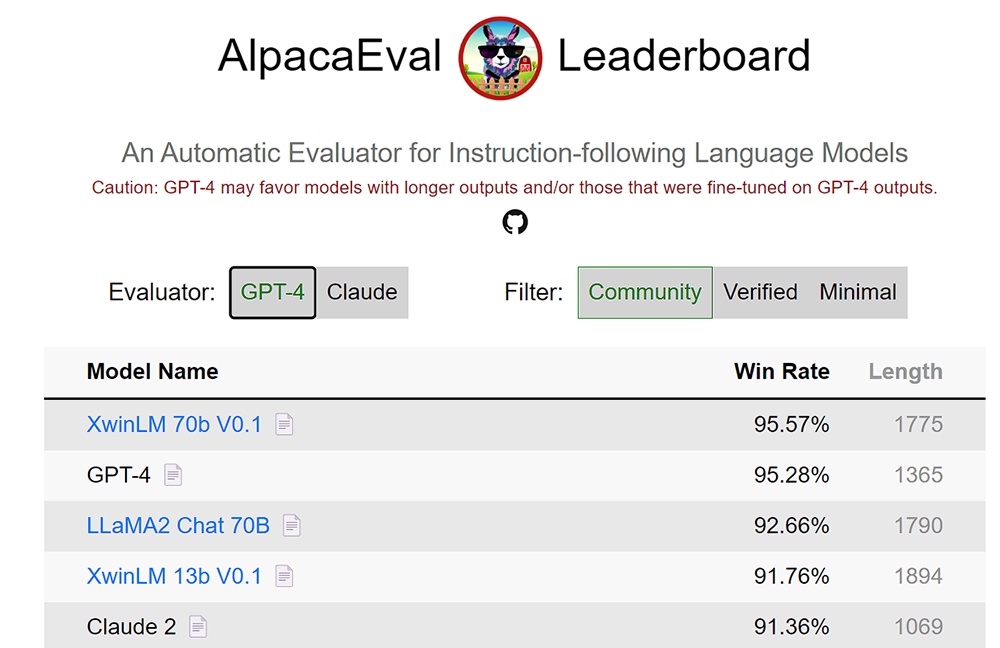Image resolution: width=1000 pixels, height=648 pixels.
Task: Open the document icon beside XwinLM 70b V0.1
Action: tap(284, 425)
